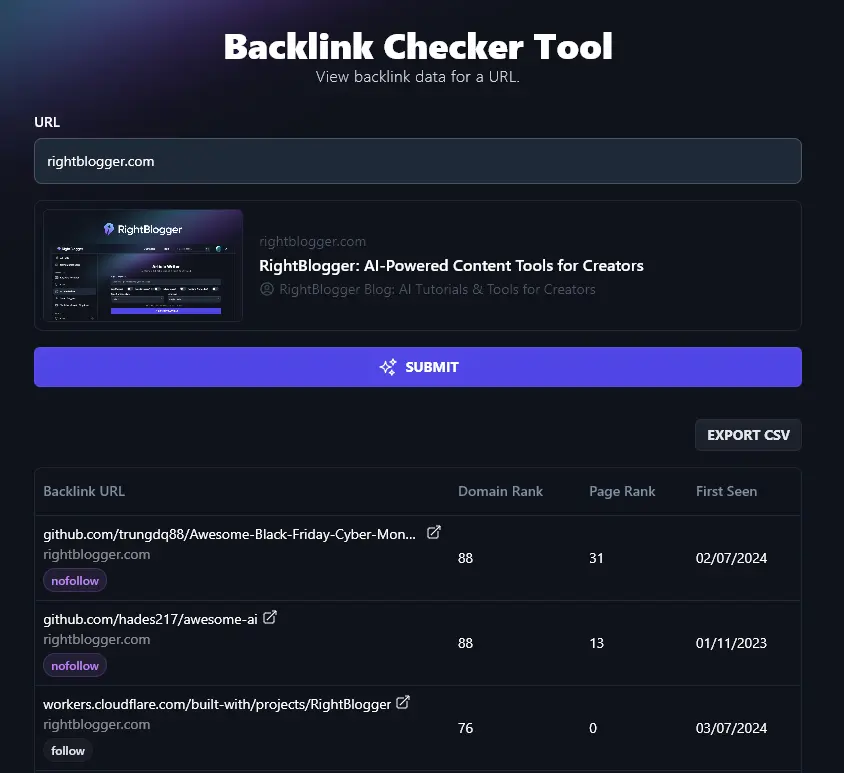Sort by the Domain Rank column header
This screenshot has height=773, width=844.
pyautogui.click(x=500, y=491)
